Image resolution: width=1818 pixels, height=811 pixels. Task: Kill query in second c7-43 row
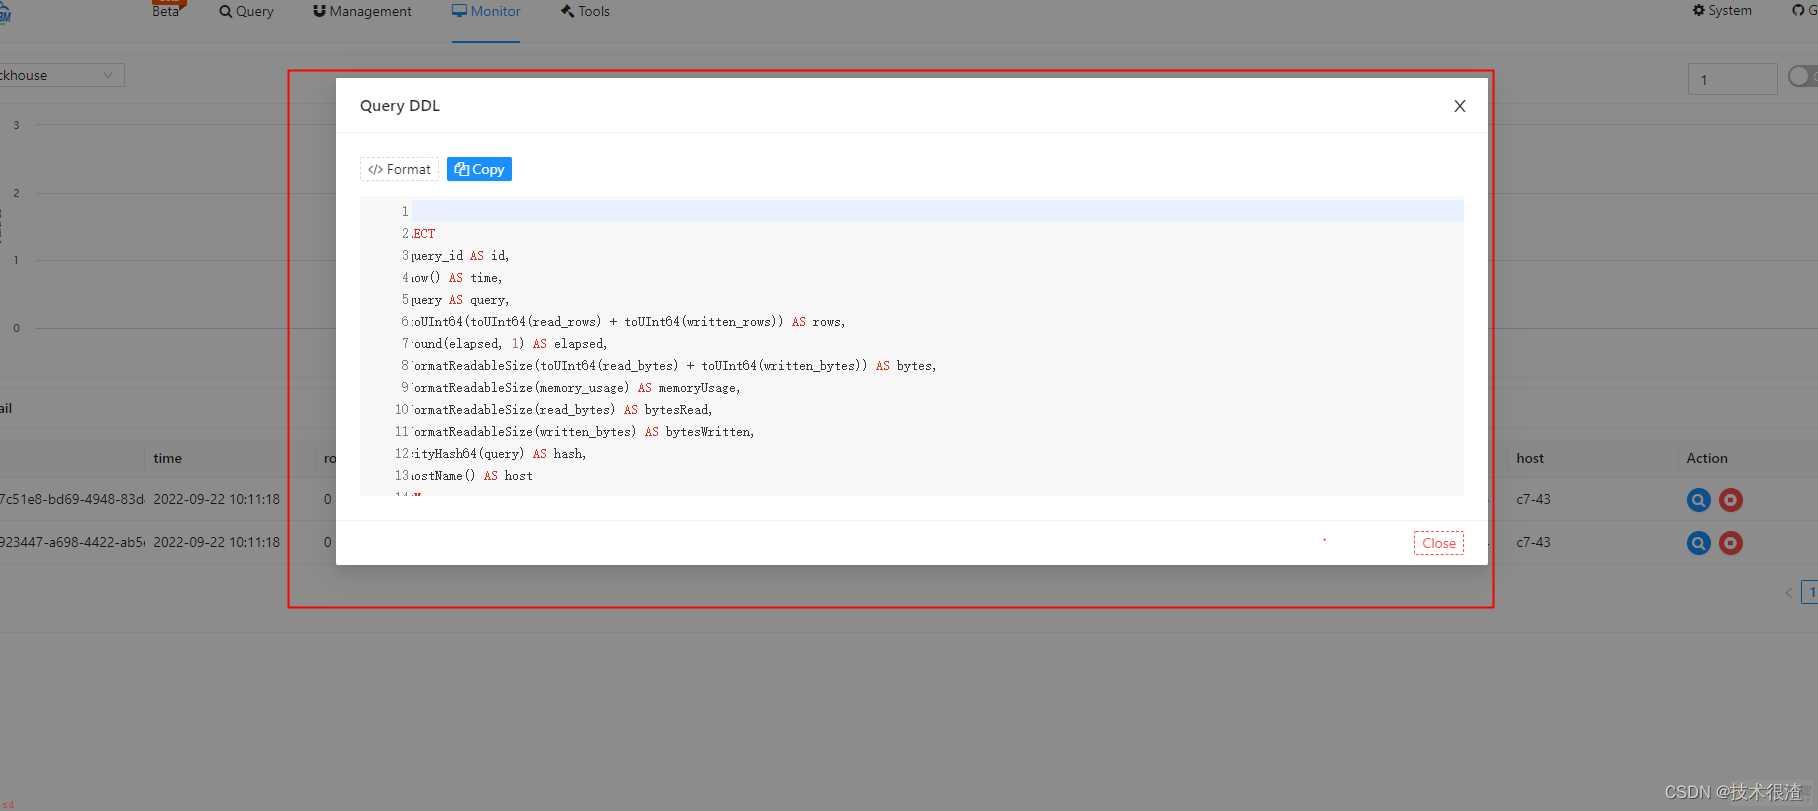(1731, 543)
